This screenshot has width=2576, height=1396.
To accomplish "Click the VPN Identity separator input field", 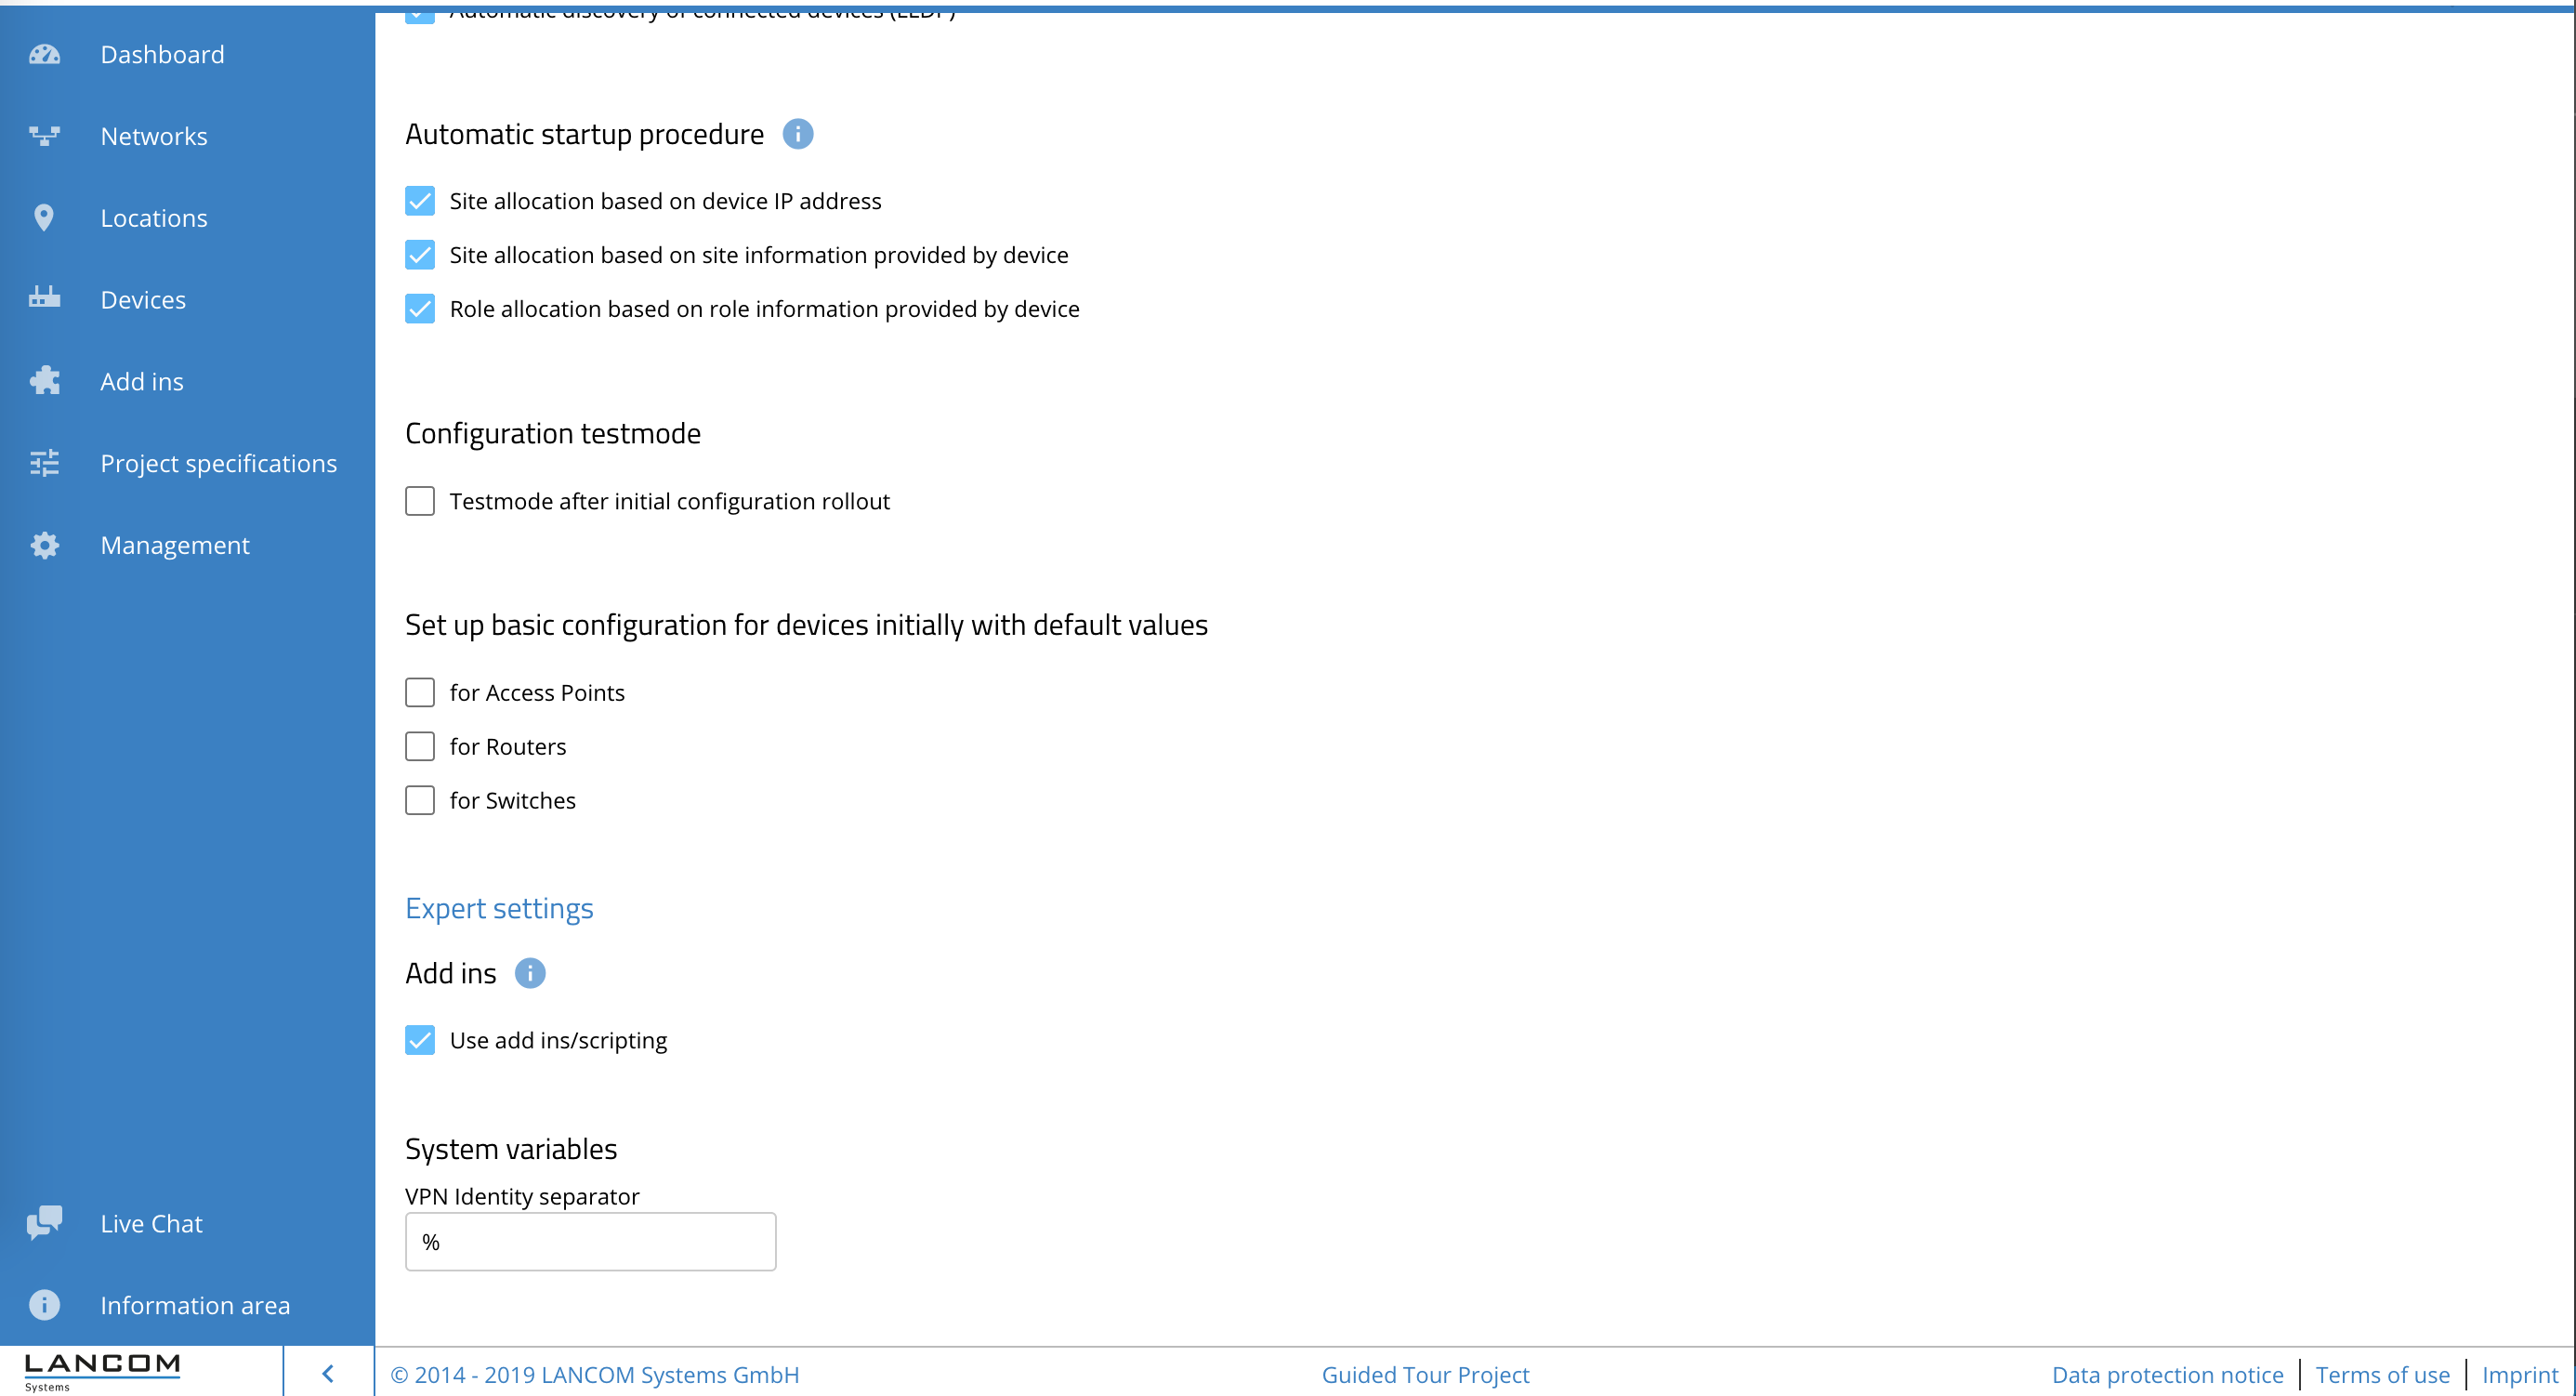I will click(x=590, y=1242).
